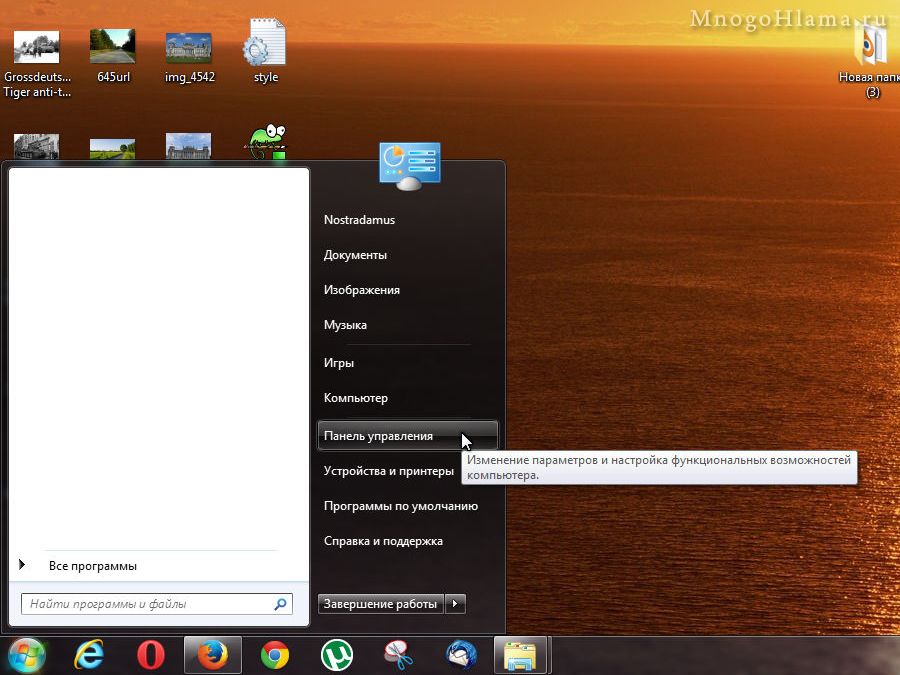Image resolution: width=900 pixels, height=675 pixels.
Task: Click the Control Panel picture atop Start menu
Action: (x=410, y=165)
